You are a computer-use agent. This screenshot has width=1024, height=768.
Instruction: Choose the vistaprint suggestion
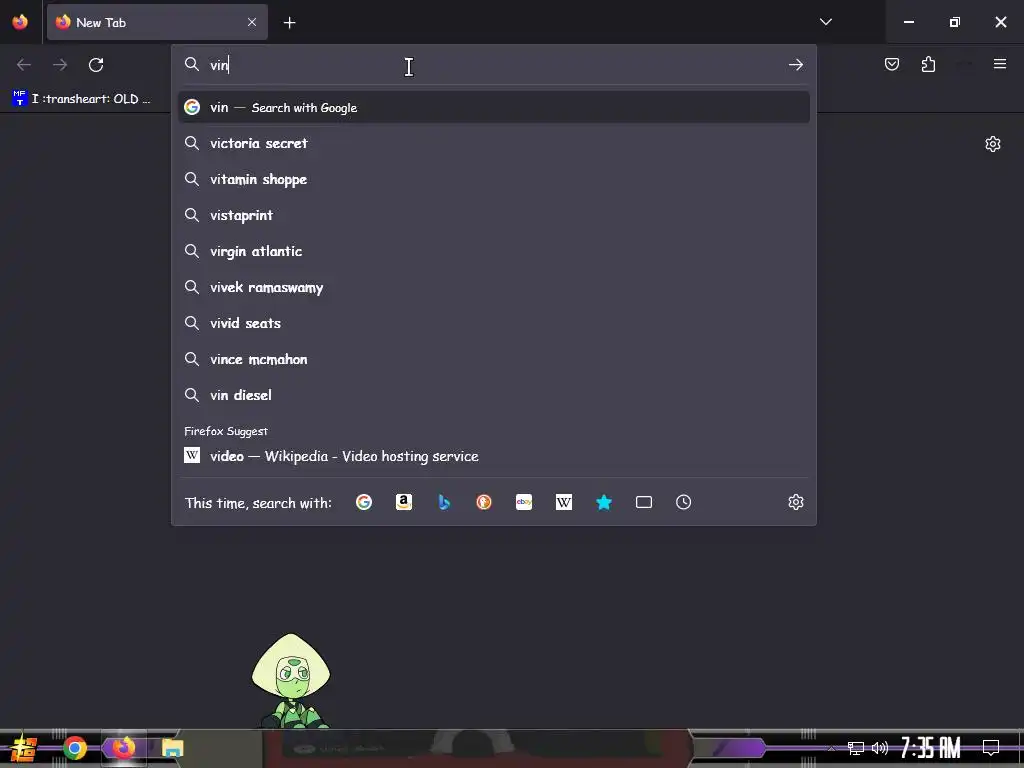pyautogui.click(x=494, y=215)
